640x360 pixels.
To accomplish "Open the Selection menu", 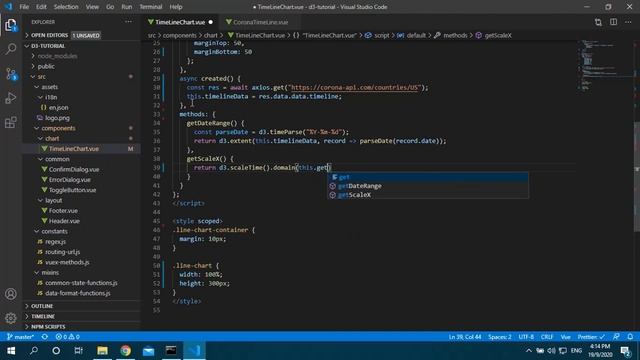I will [x=66, y=7].
